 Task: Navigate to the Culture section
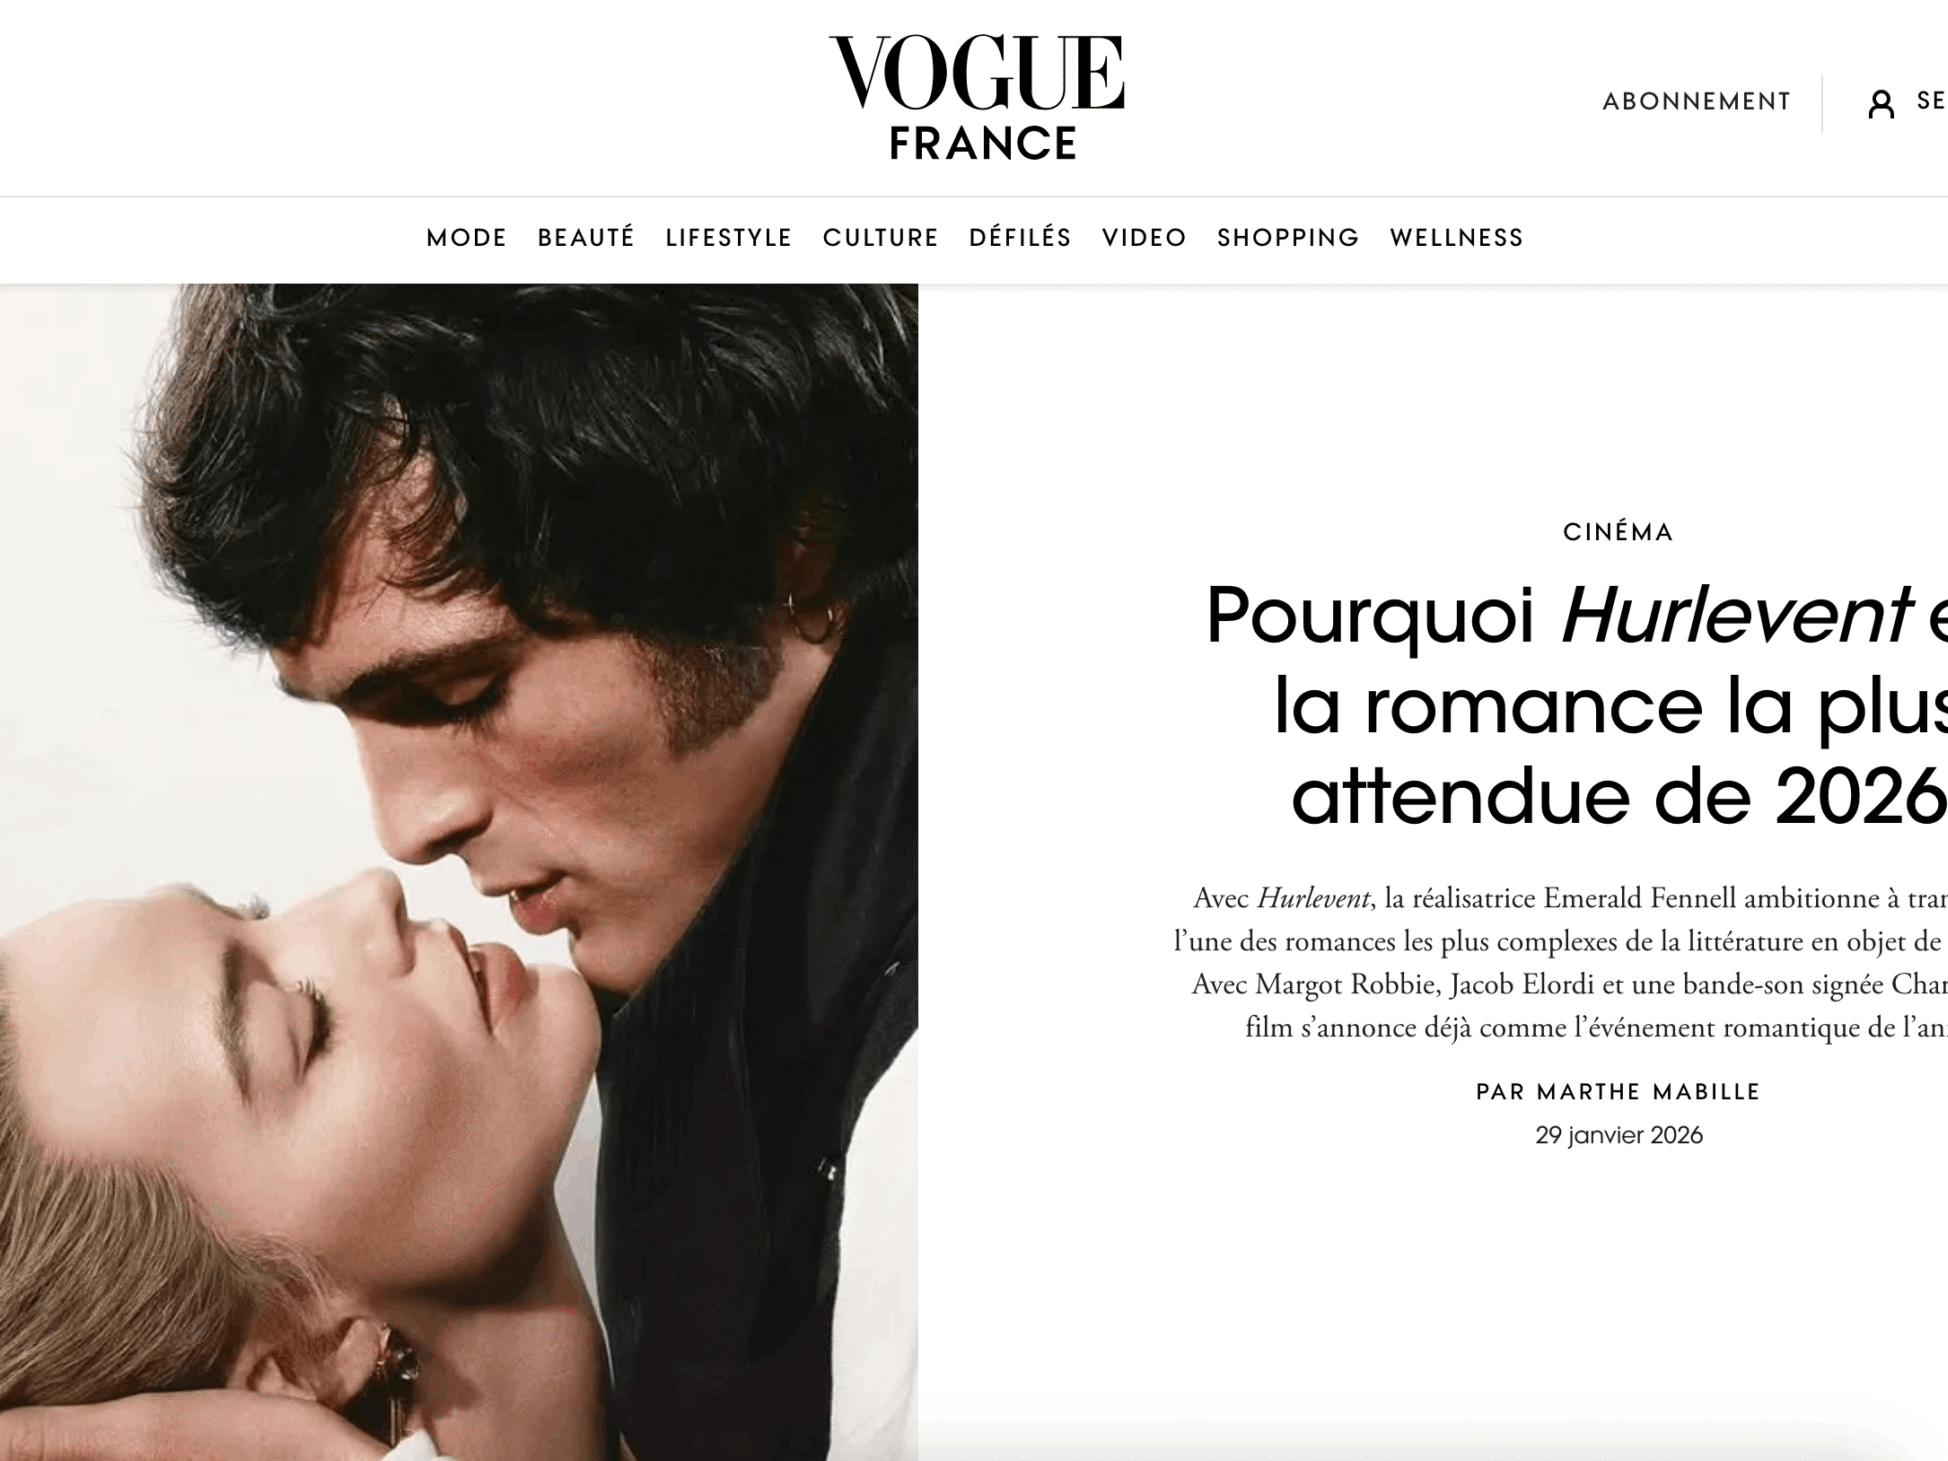pyautogui.click(x=881, y=238)
